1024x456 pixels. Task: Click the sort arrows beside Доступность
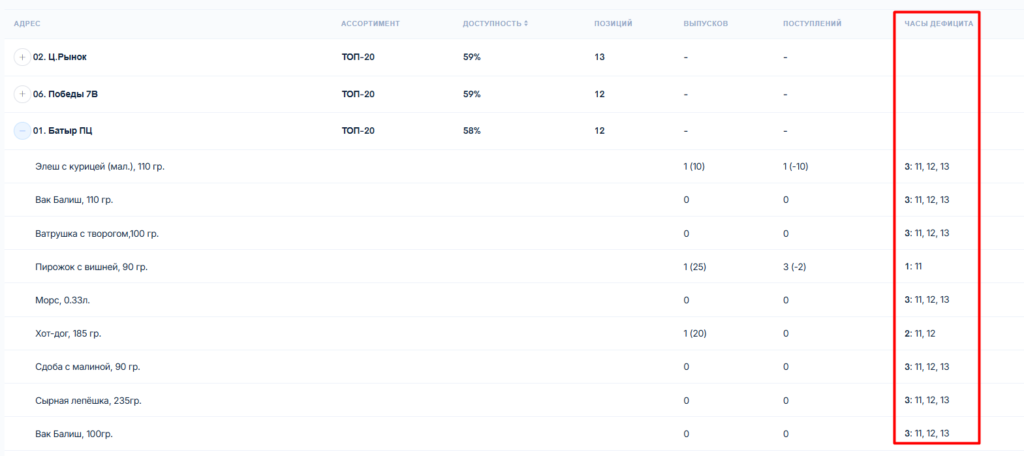(526, 23)
